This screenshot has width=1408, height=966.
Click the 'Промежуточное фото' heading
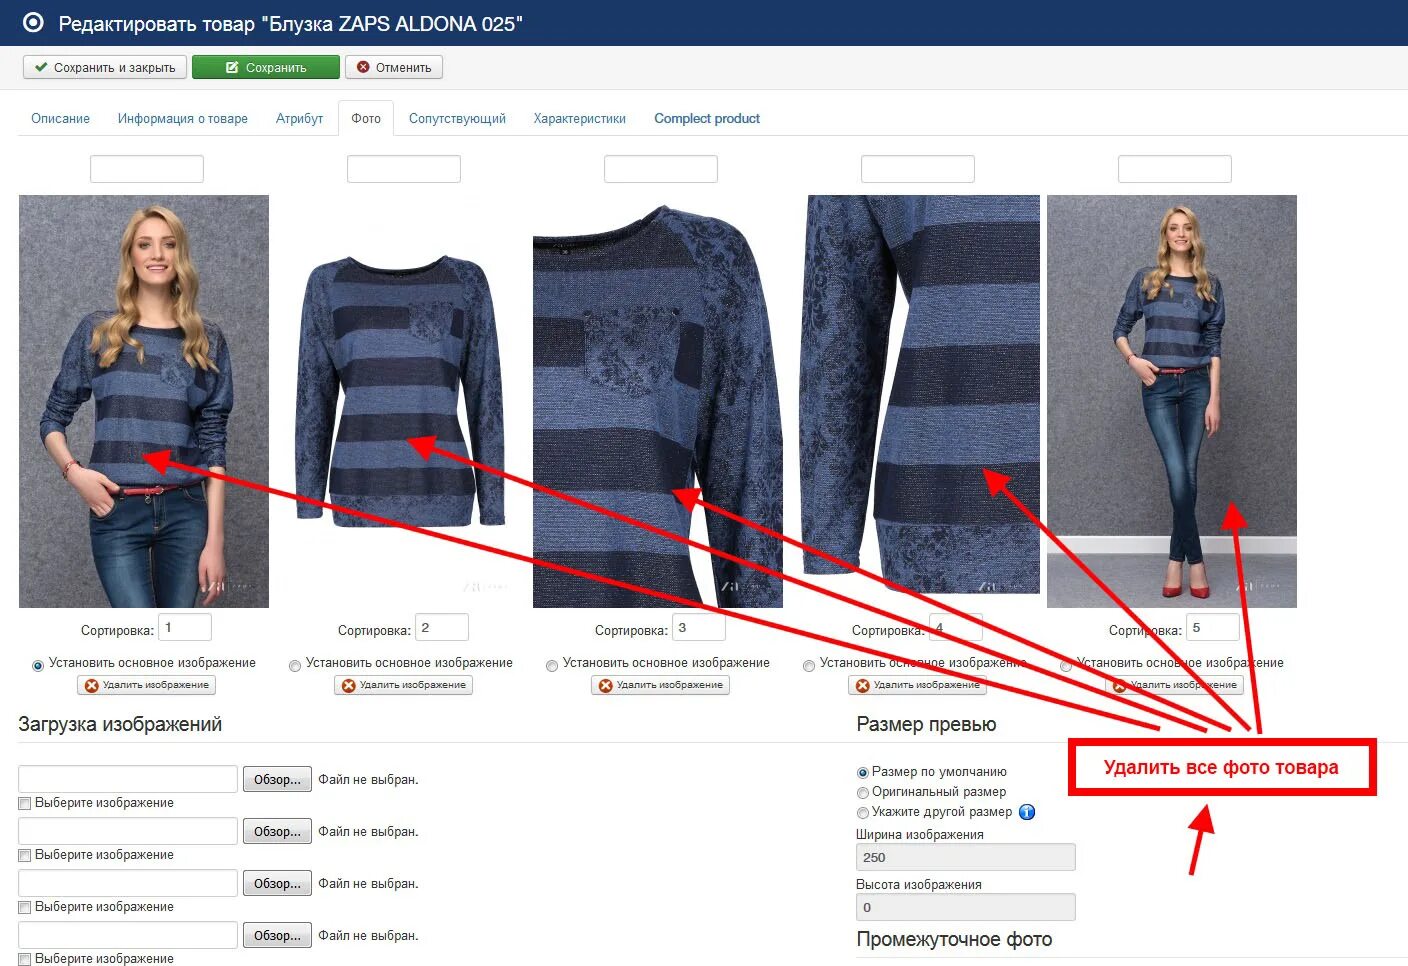point(954,939)
